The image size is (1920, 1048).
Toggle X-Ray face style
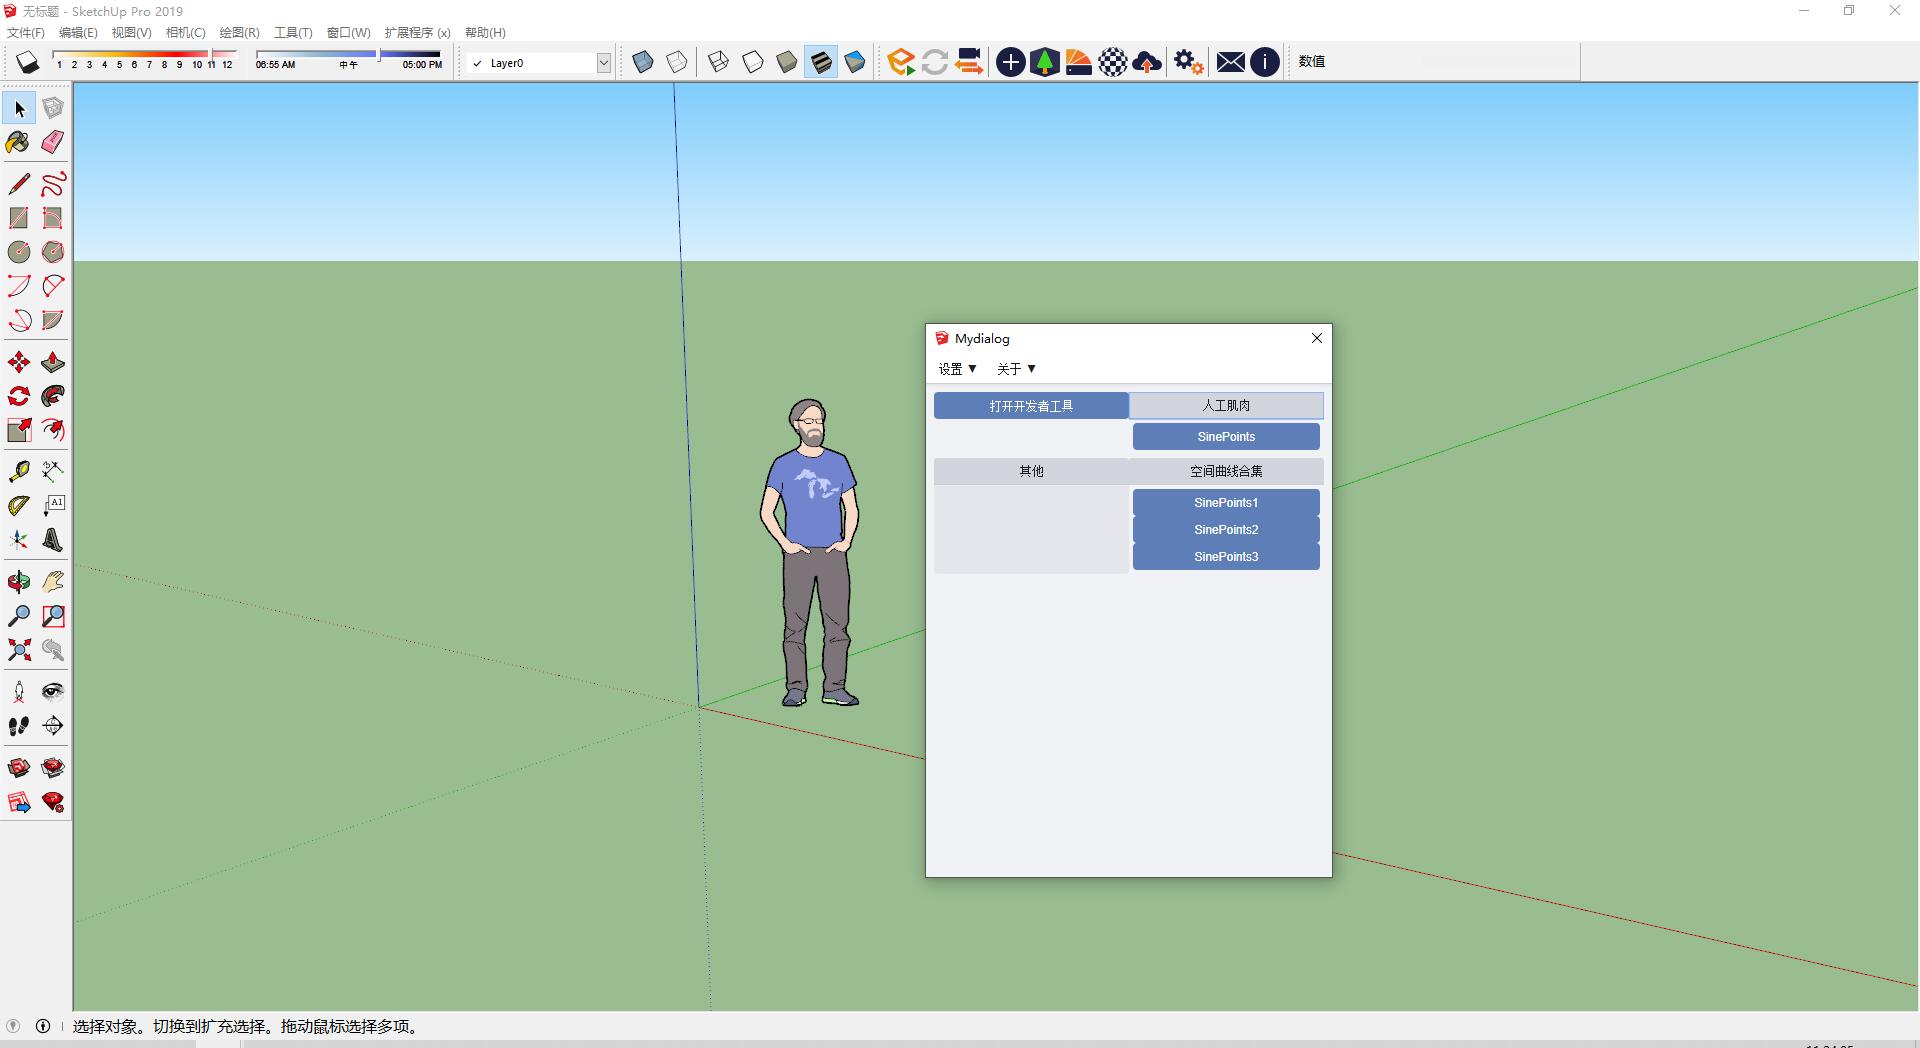pos(643,62)
